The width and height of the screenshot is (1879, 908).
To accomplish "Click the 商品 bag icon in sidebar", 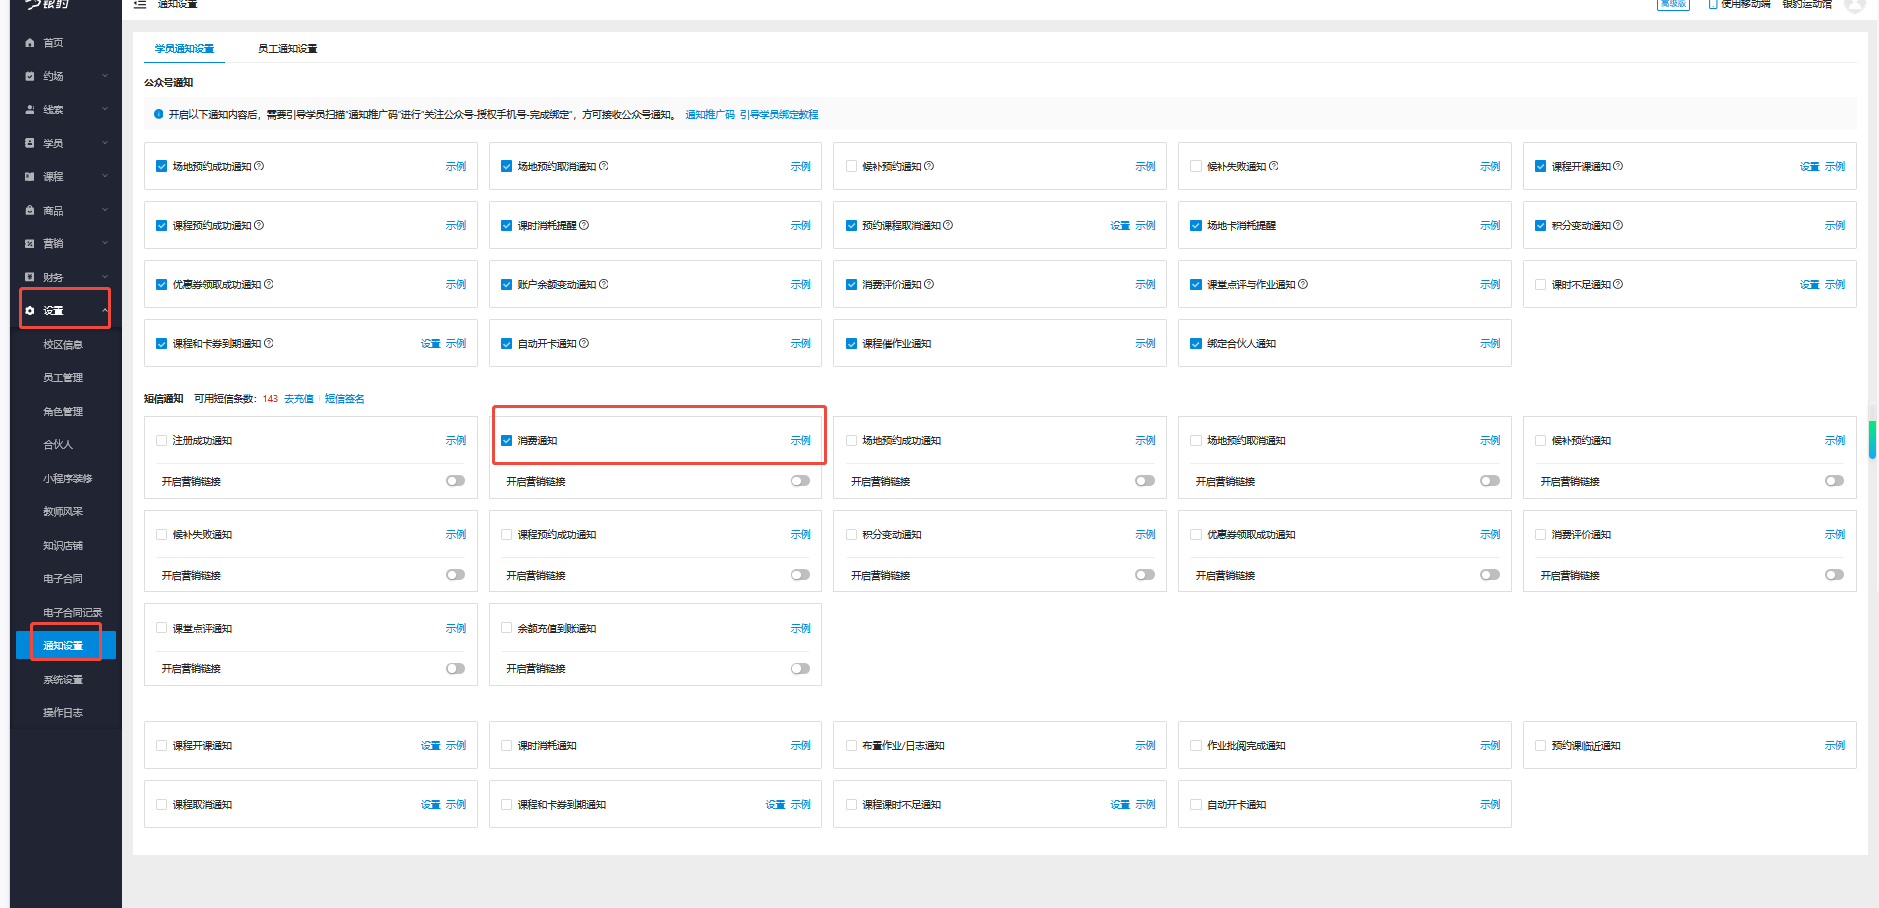I will pyautogui.click(x=30, y=211).
